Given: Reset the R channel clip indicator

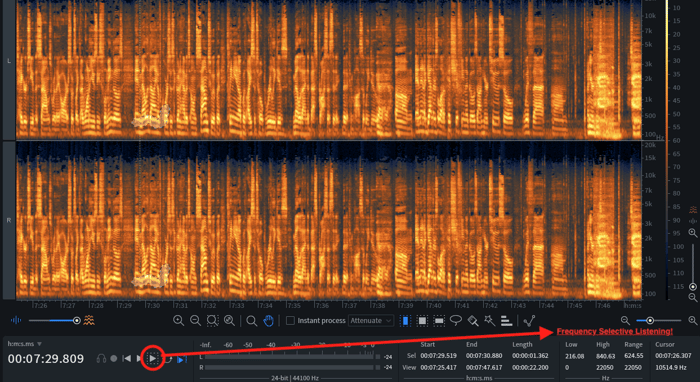Looking at the screenshot, I should click(x=378, y=367).
